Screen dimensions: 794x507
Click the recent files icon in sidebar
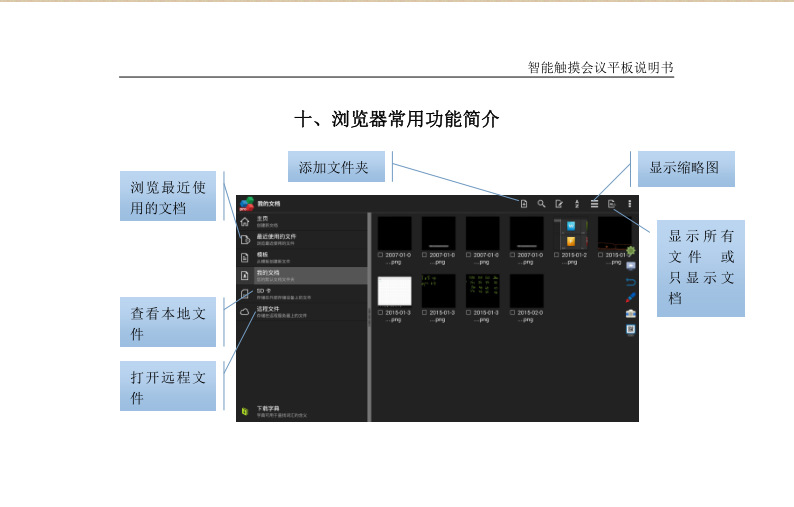pyautogui.click(x=245, y=240)
